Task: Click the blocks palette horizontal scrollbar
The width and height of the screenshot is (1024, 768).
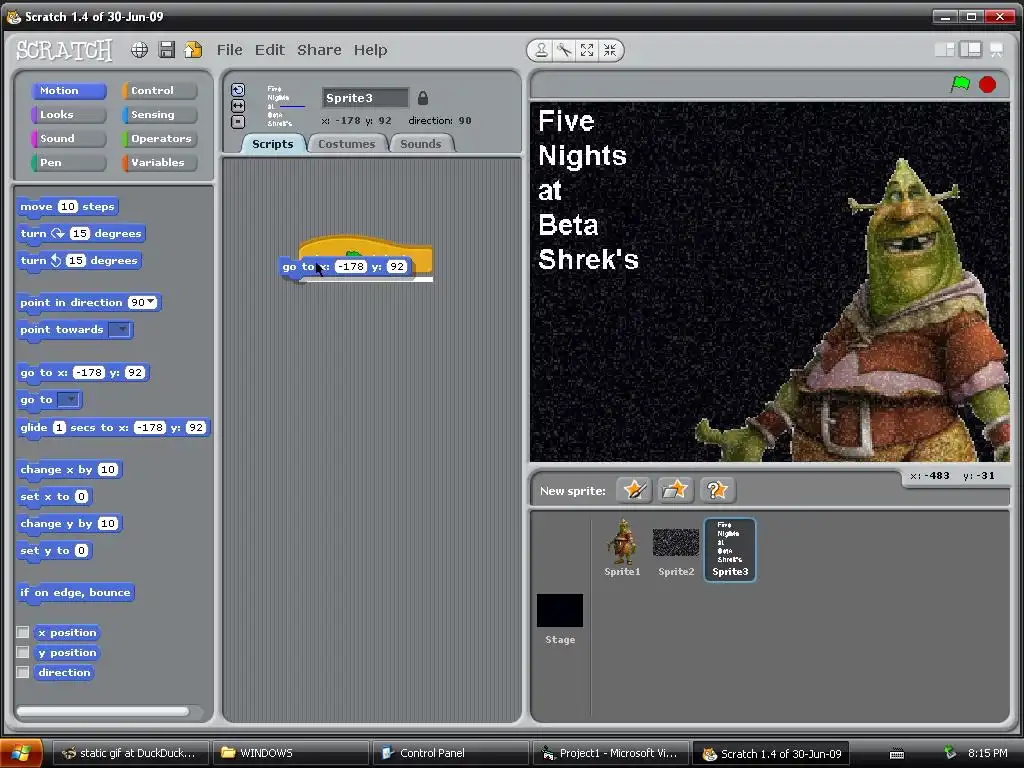Action: coord(103,711)
